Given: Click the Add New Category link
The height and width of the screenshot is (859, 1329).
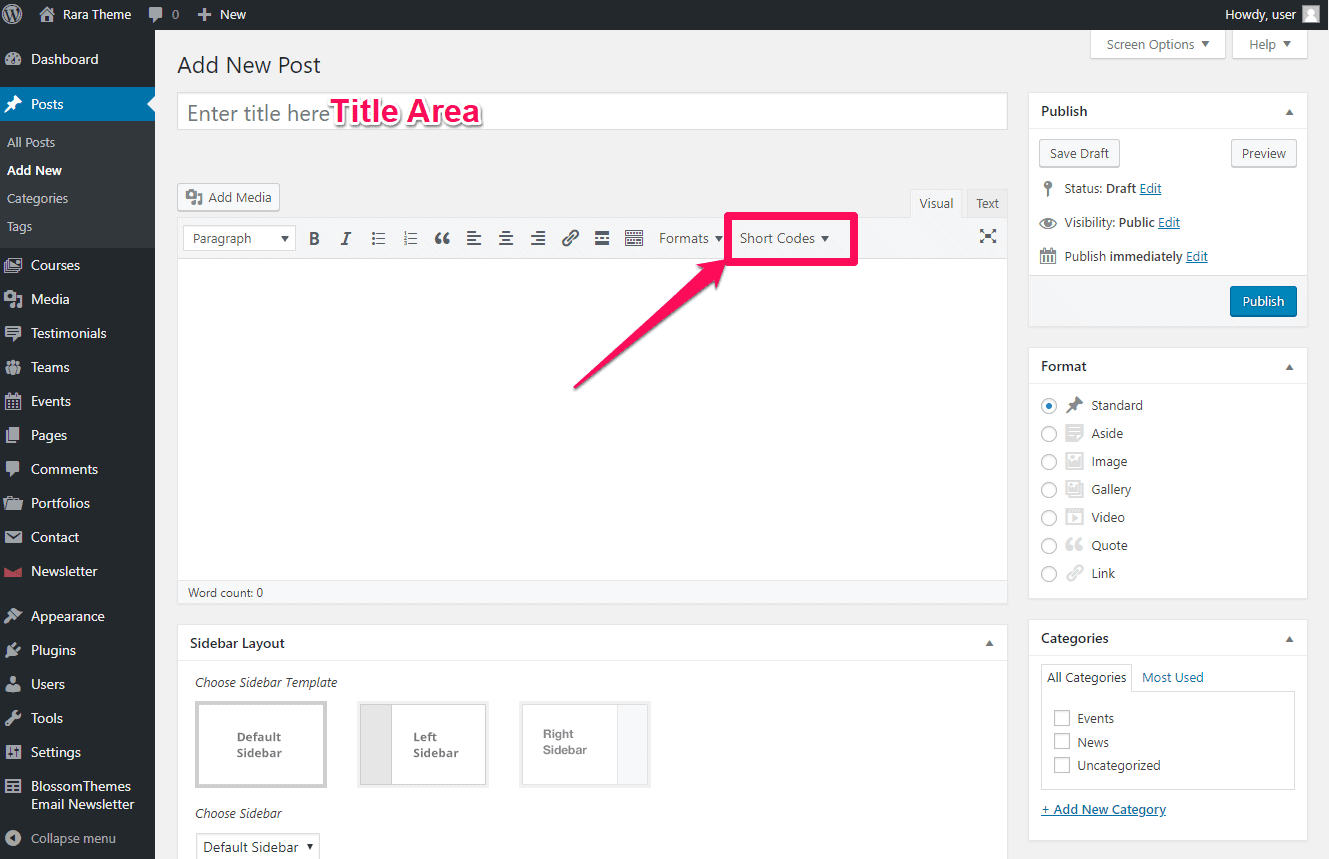Looking at the screenshot, I should (x=1104, y=810).
